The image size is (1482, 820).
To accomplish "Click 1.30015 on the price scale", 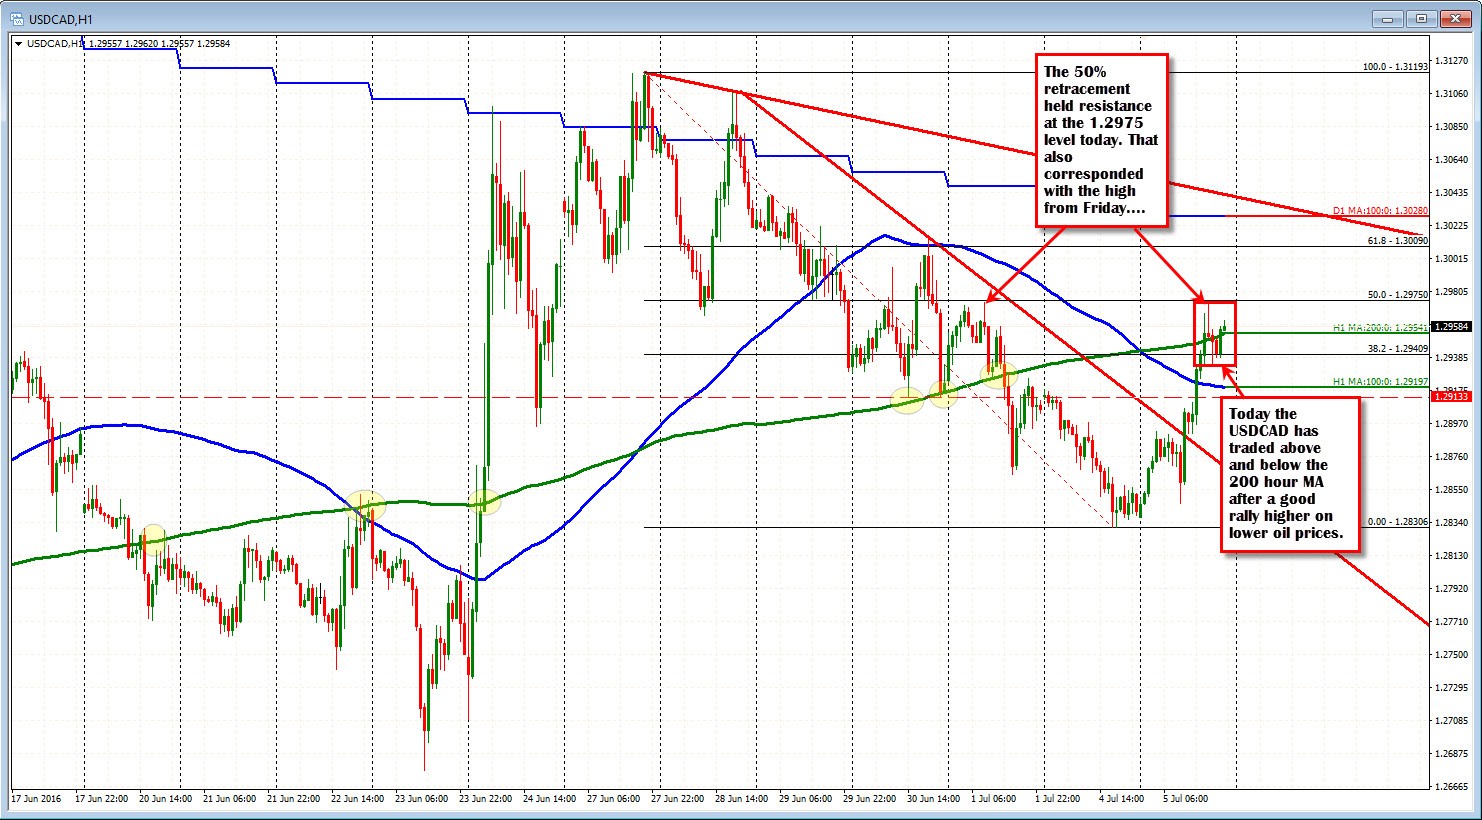I will (1452, 259).
